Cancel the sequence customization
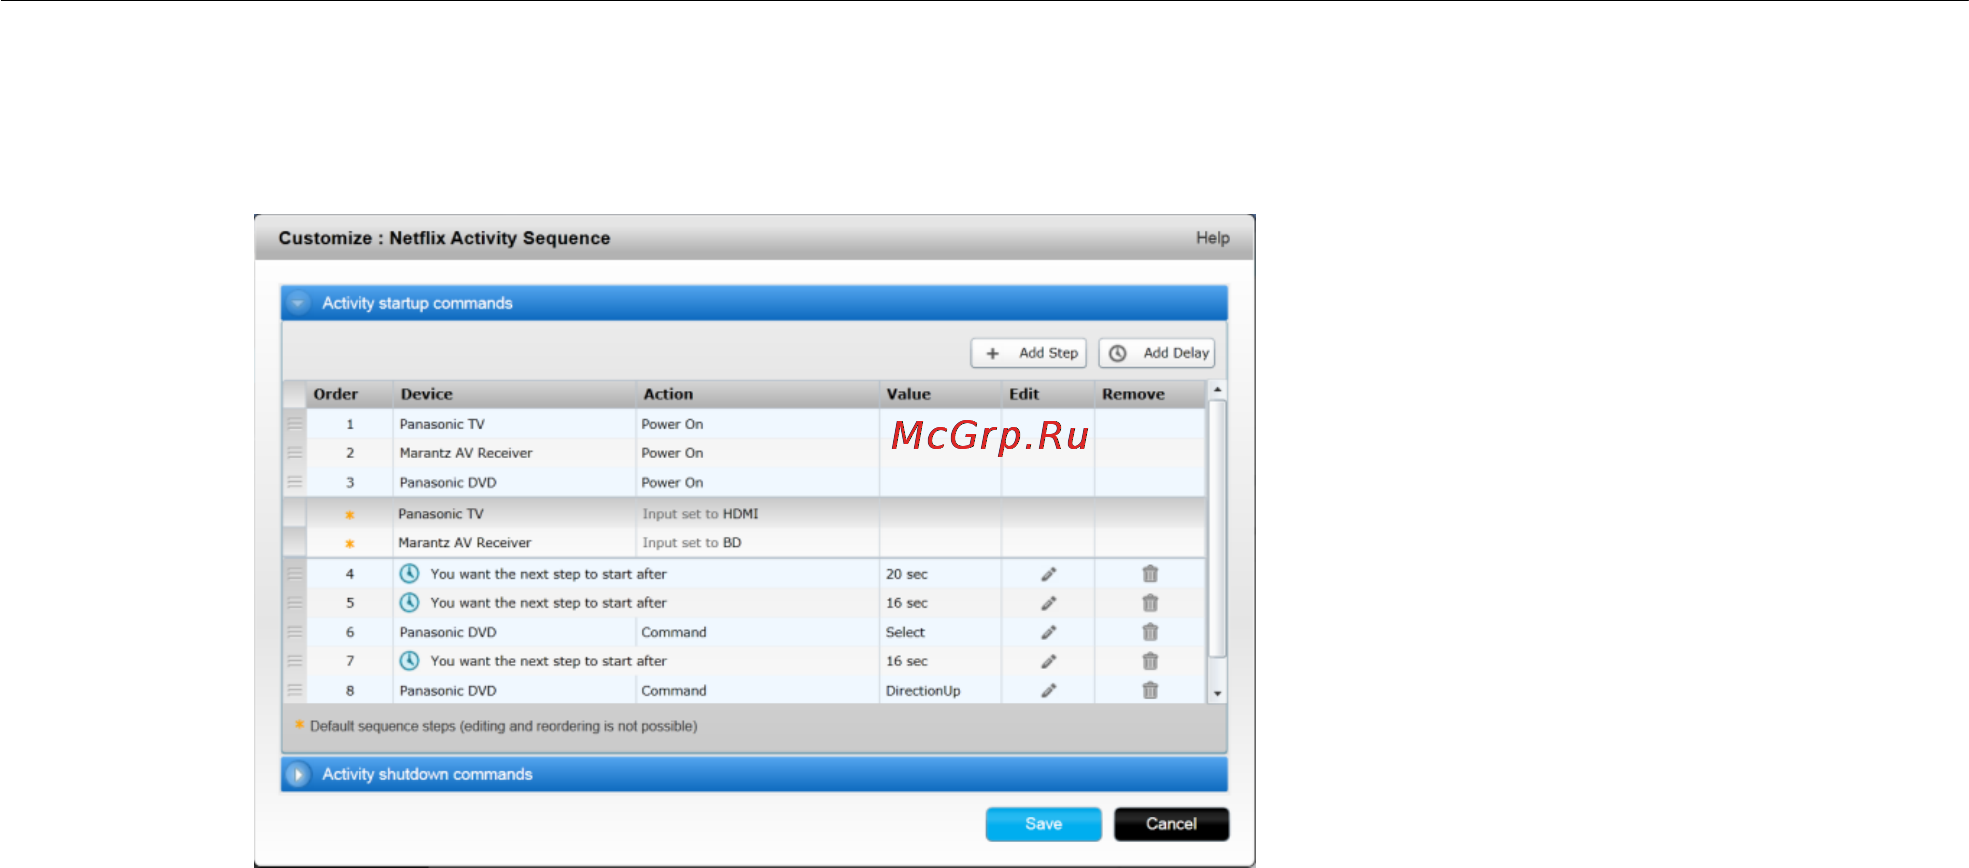1969x868 pixels. [1171, 824]
